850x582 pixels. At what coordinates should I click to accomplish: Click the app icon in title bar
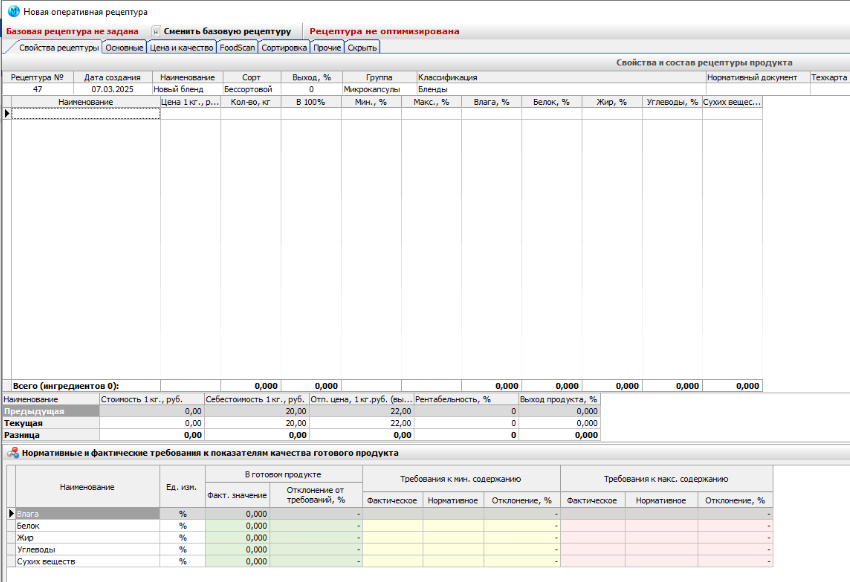point(13,11)
